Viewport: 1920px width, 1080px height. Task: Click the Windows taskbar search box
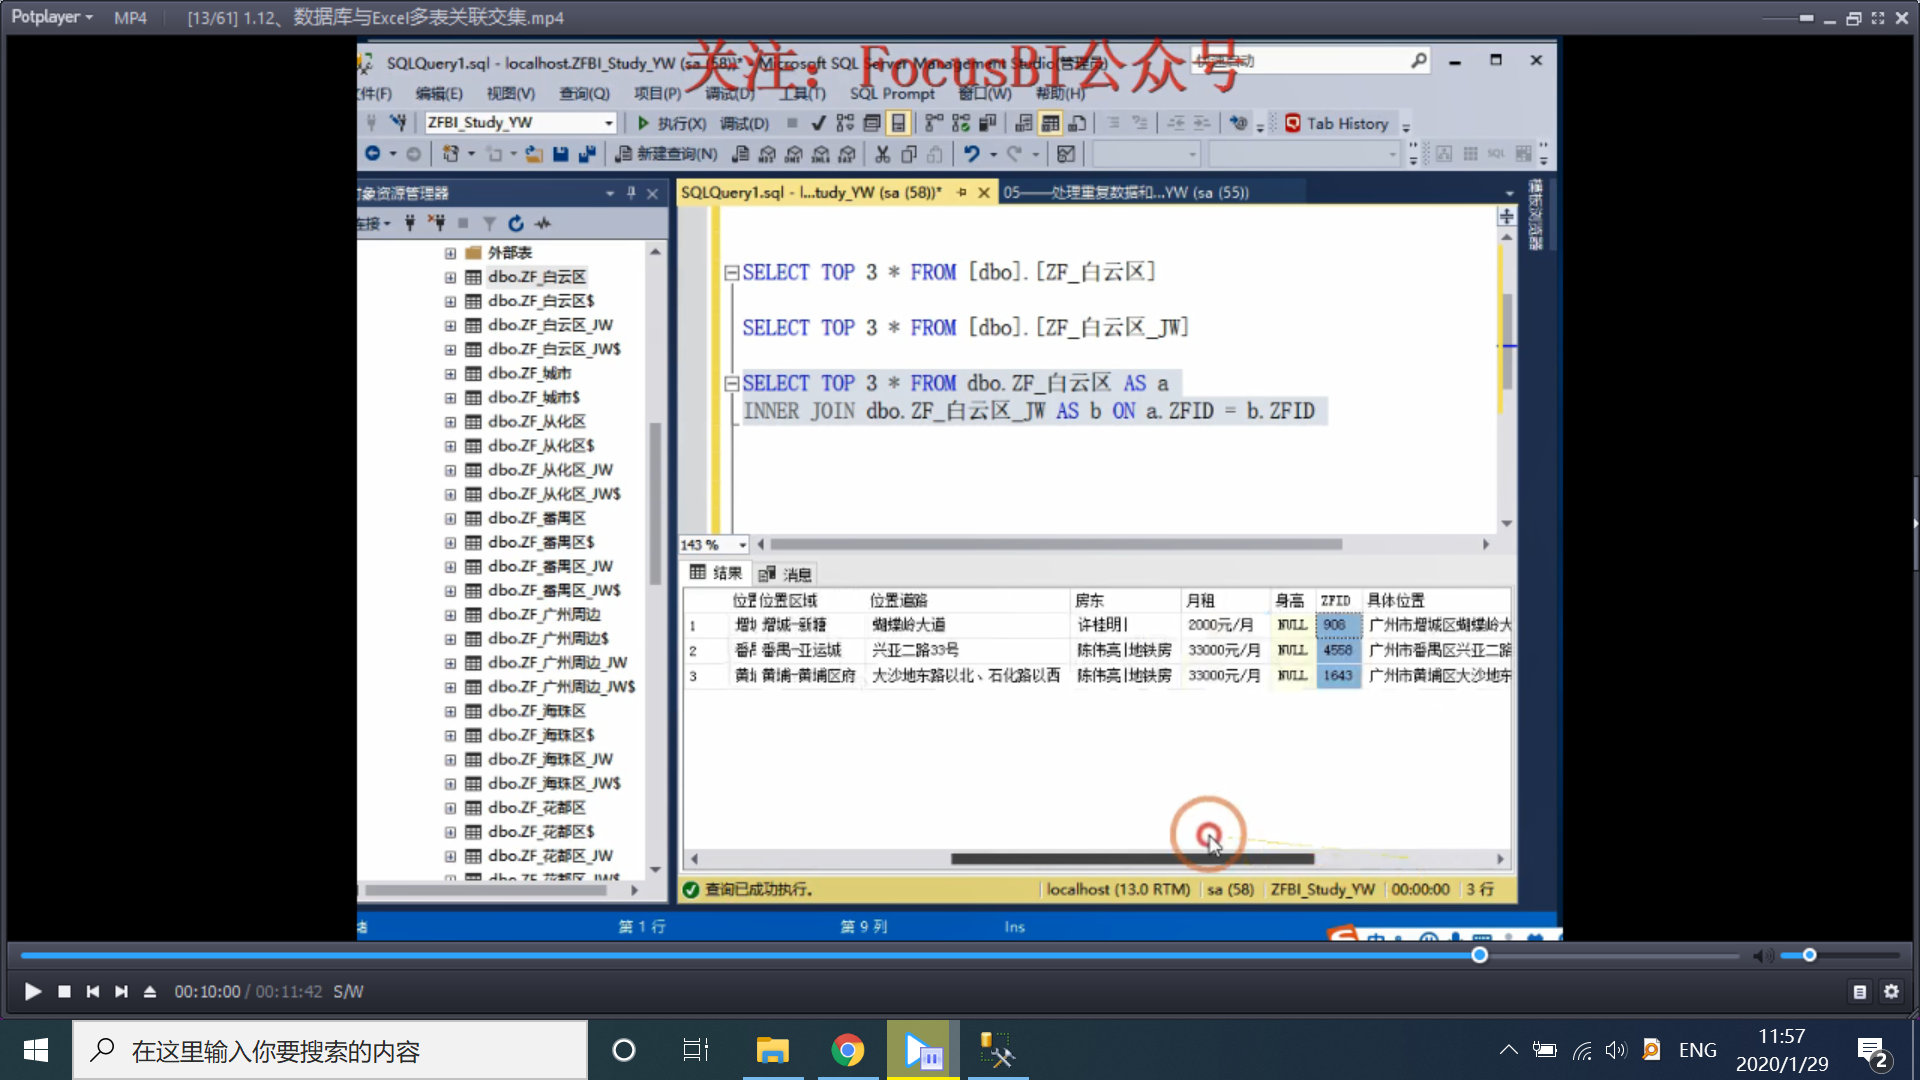click(x=330, y=1050)
